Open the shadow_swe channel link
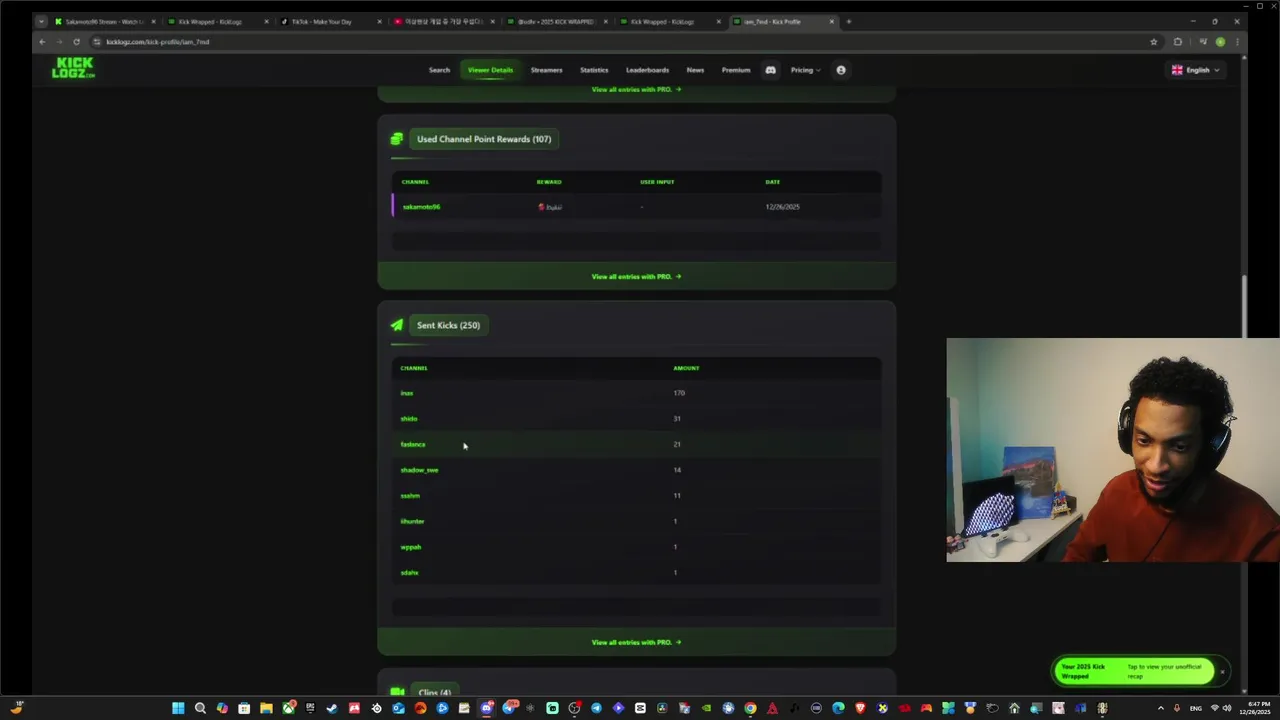The height and width of the screenshot is (720, 1280). (x=419, y=470)
